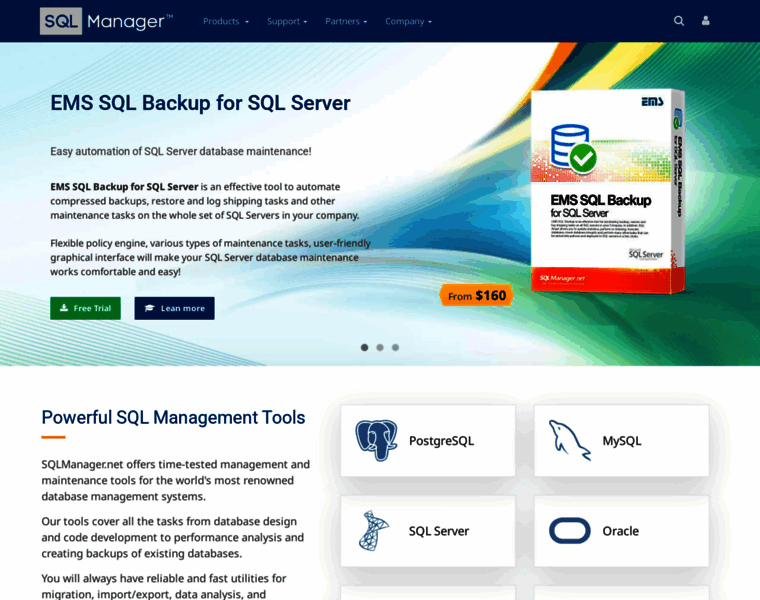Click the Lean more button

coord(174,308)
